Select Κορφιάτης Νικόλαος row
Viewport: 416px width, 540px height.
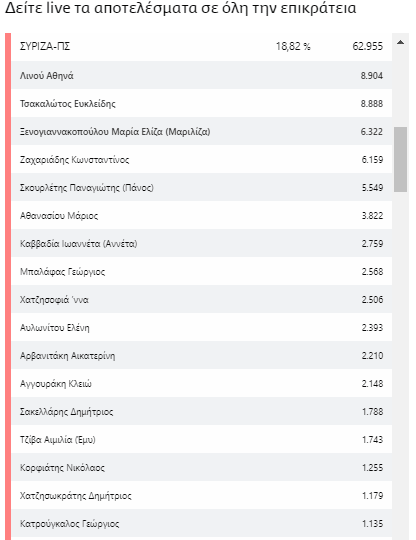pos(202,468)
